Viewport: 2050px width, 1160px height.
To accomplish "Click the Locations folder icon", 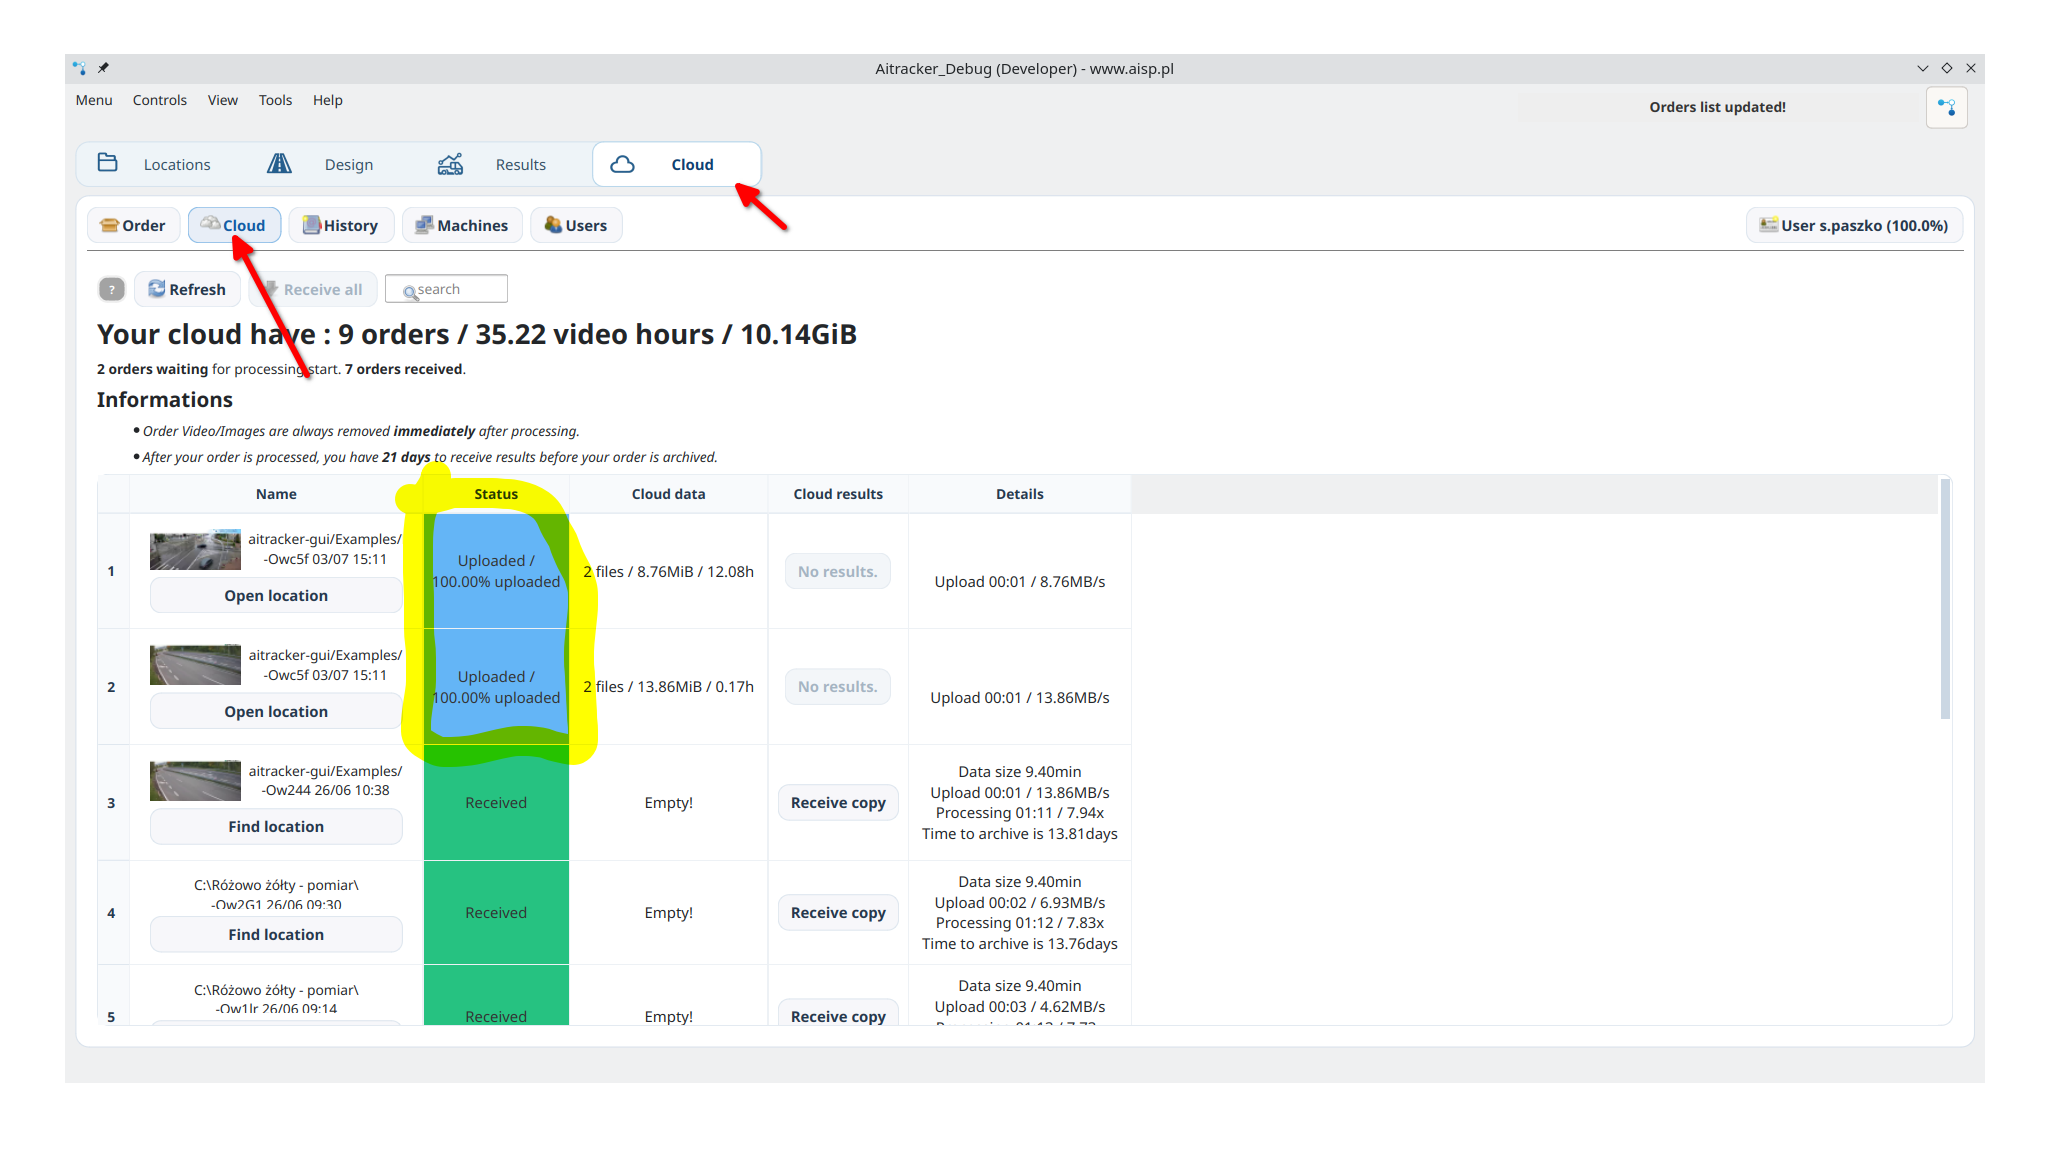I will [x=108, y=163].
